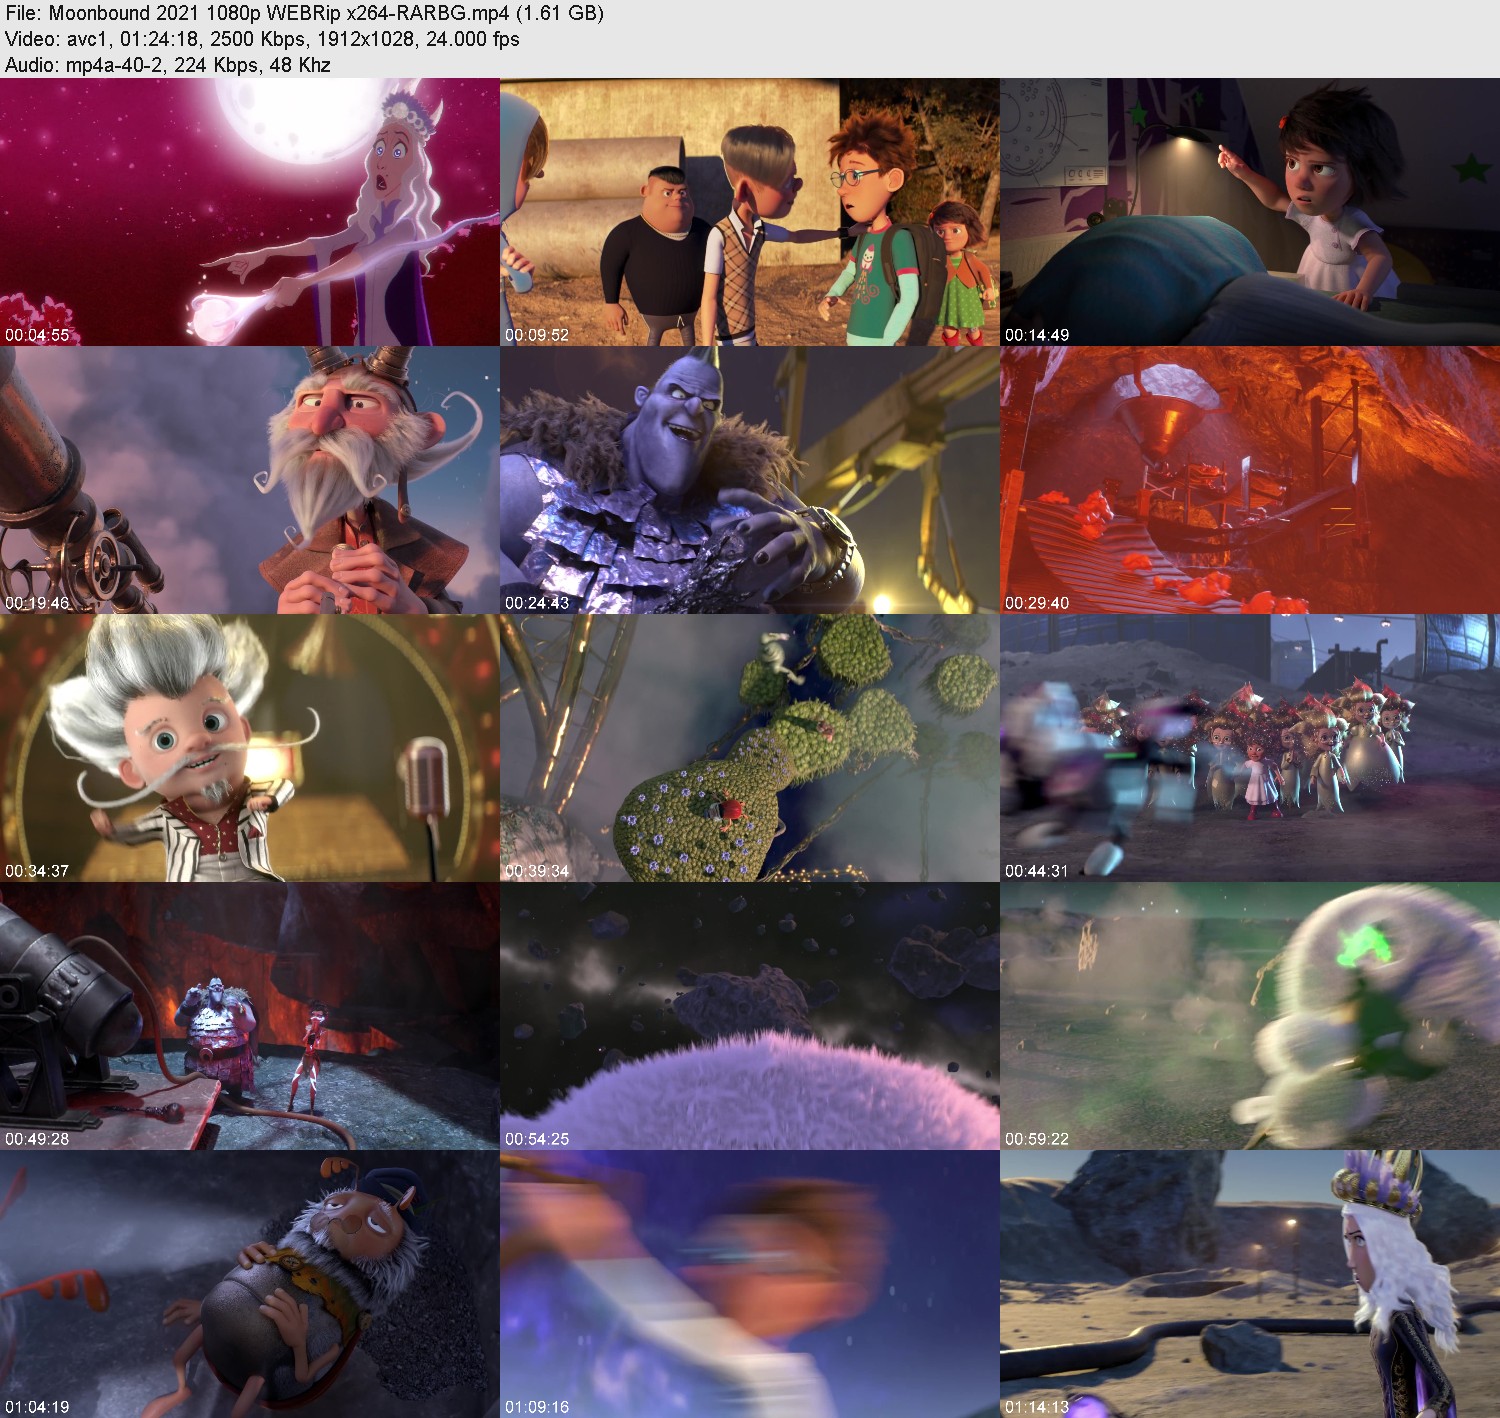Screen dimensions: 1500x1418
Task: Pick the thumbnail at 00:54:25
Action: tap(749, 1016)
